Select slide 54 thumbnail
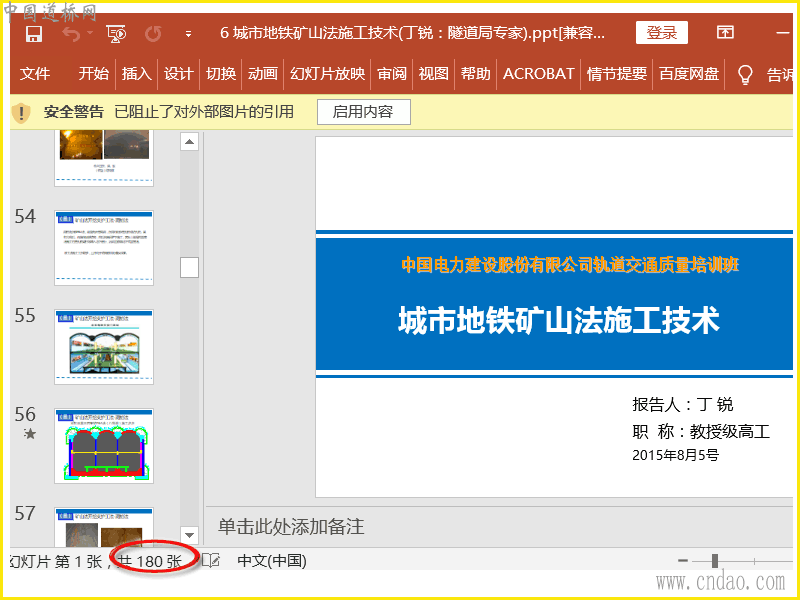This screenshot has width=800, height=600. pos(104,248)
